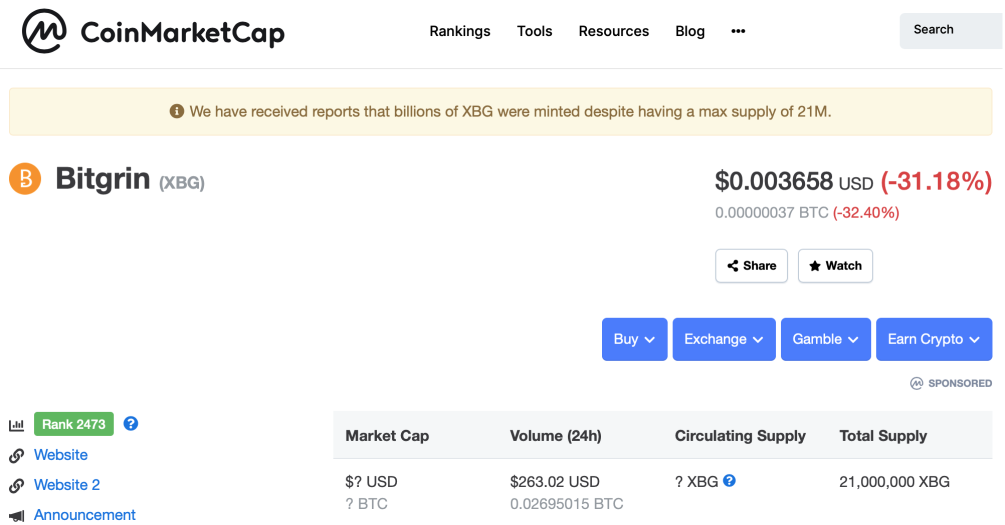
Task: Open the Website link
Action: point(61,454)
